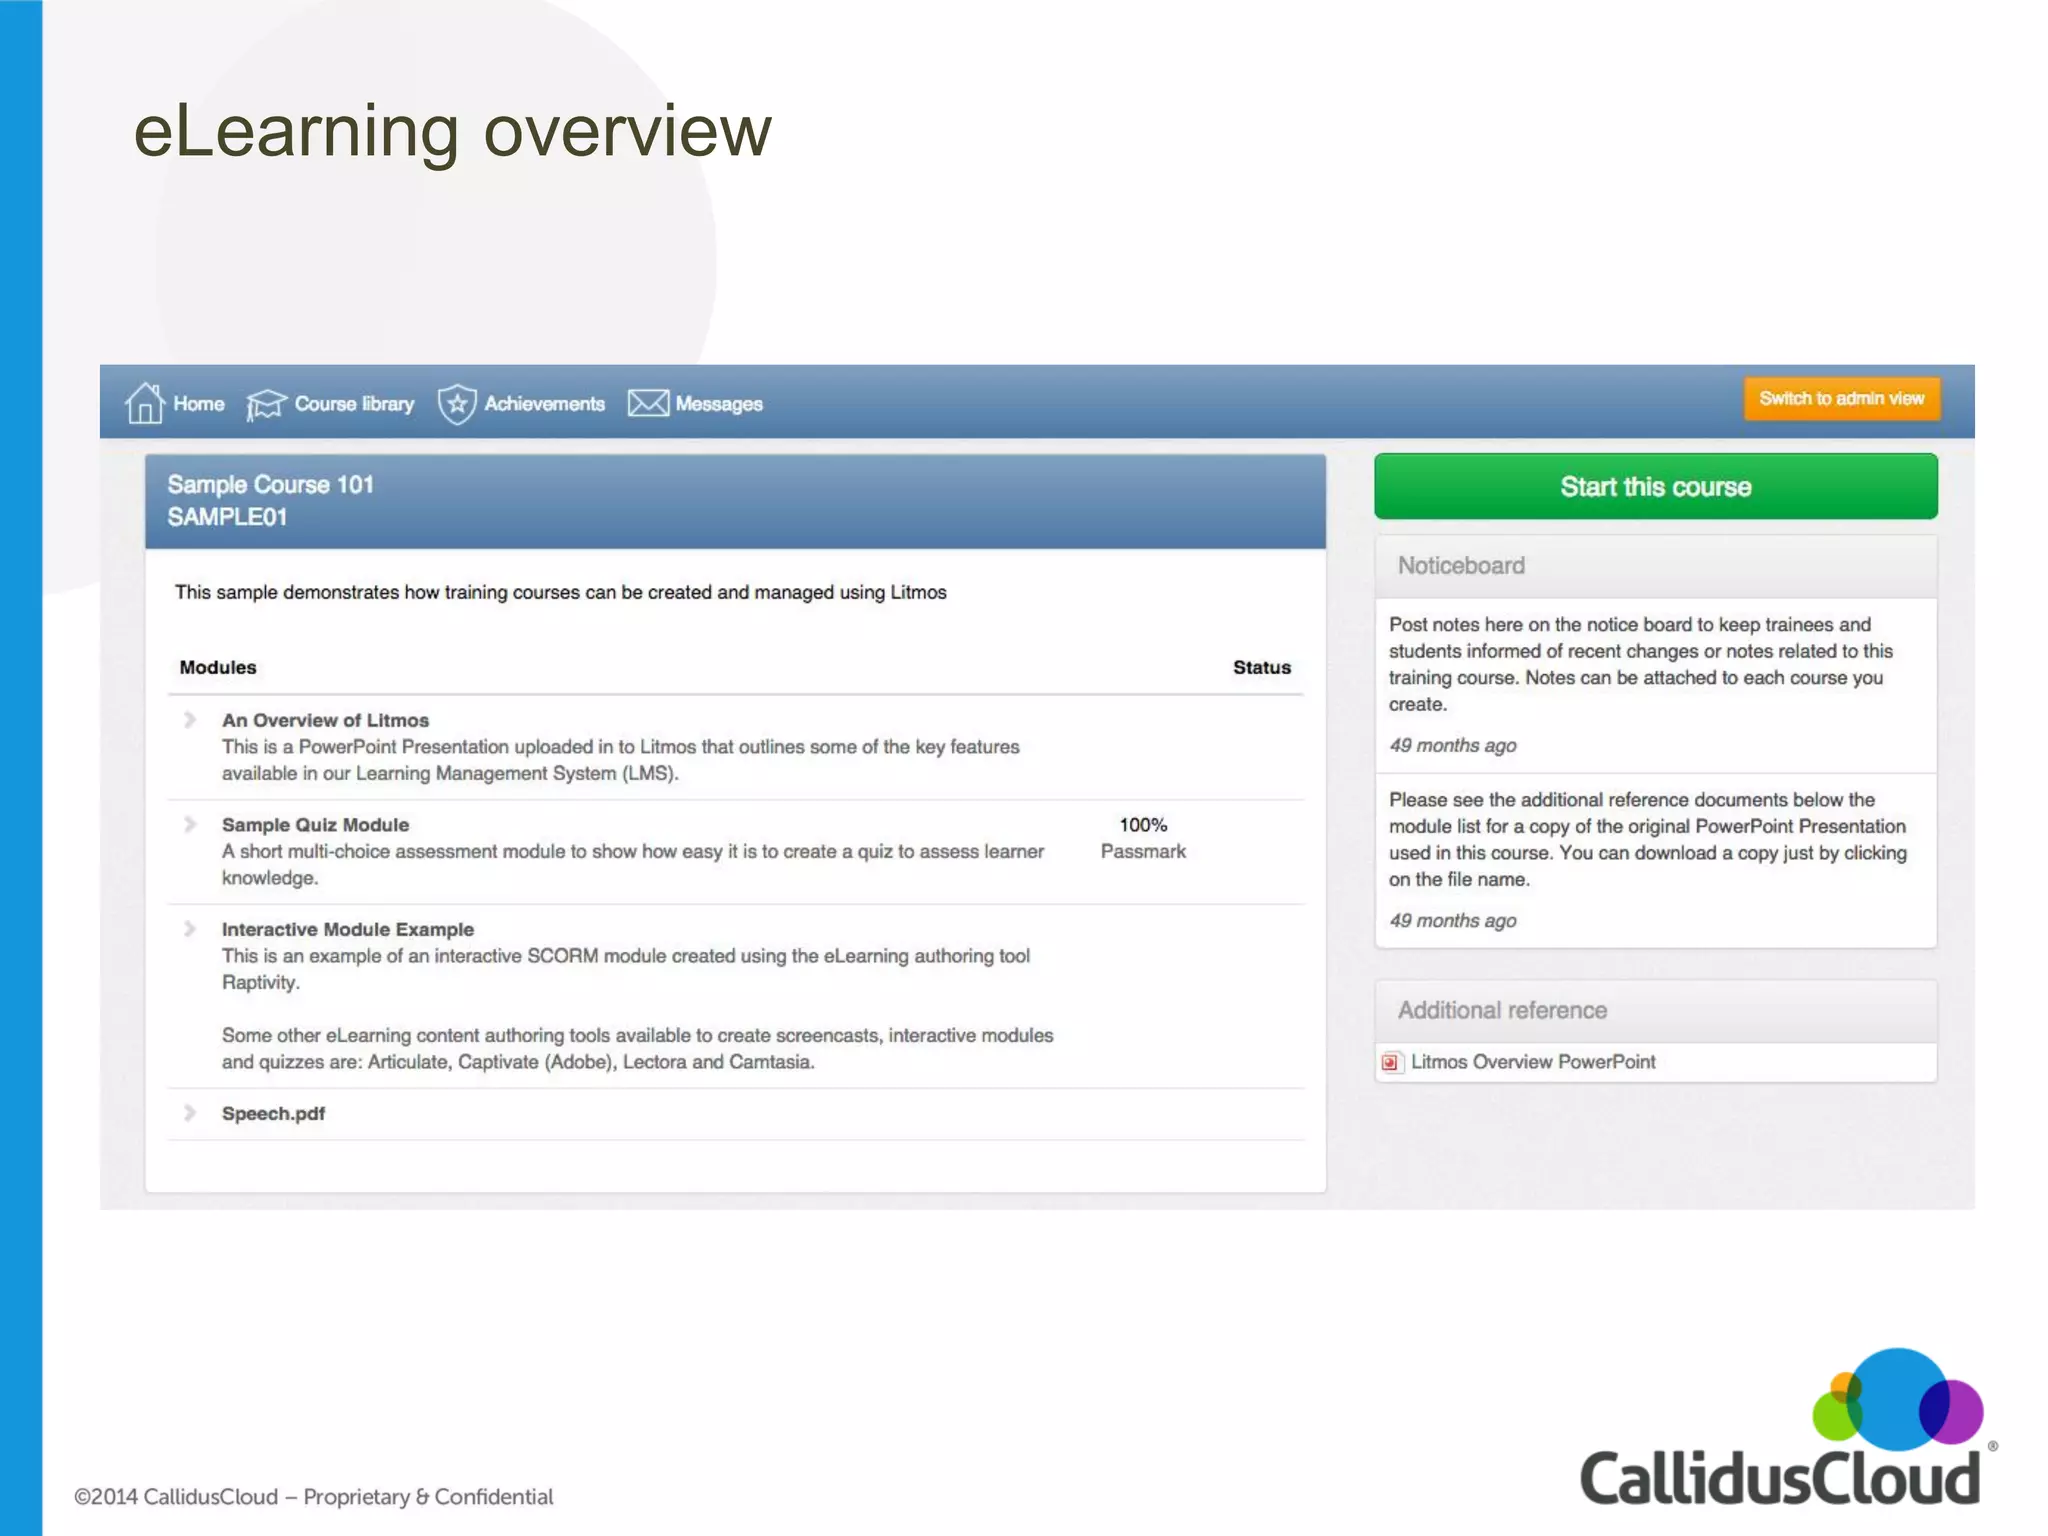Click the Sample Course 101 heading

tap(270, 485)
